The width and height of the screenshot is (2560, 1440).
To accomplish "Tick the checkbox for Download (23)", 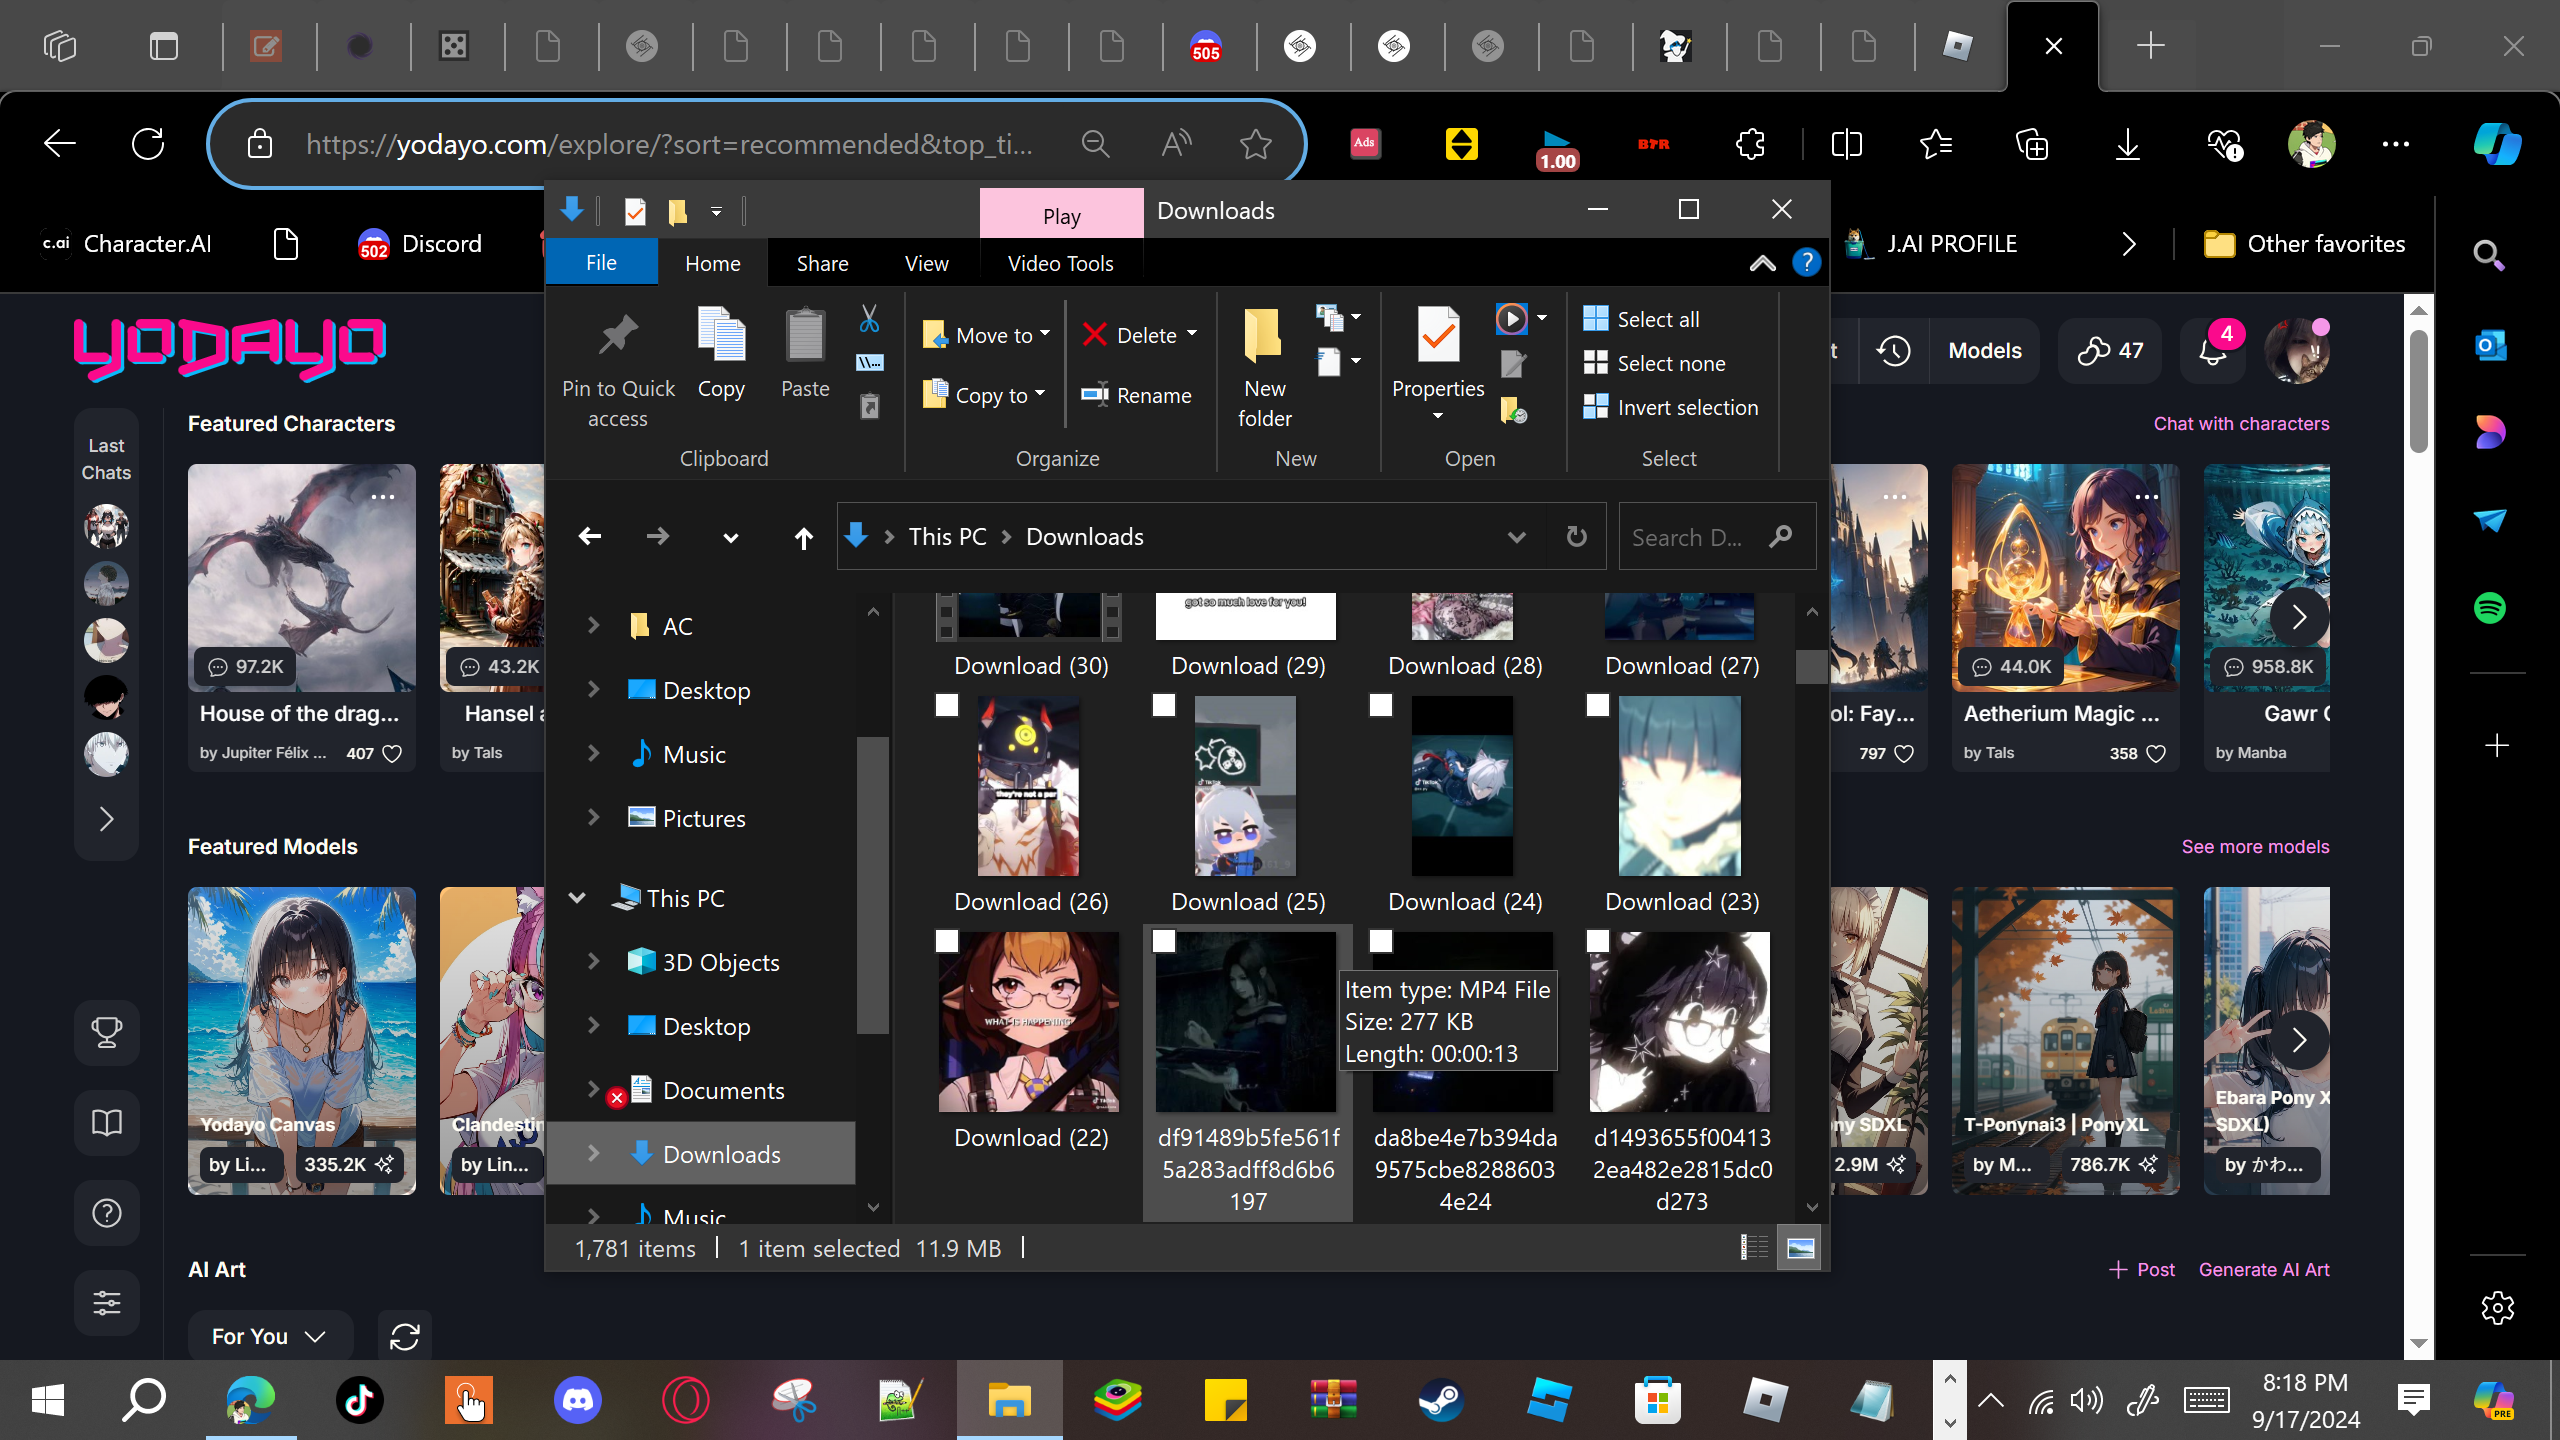I will [x=1597, y=706].
